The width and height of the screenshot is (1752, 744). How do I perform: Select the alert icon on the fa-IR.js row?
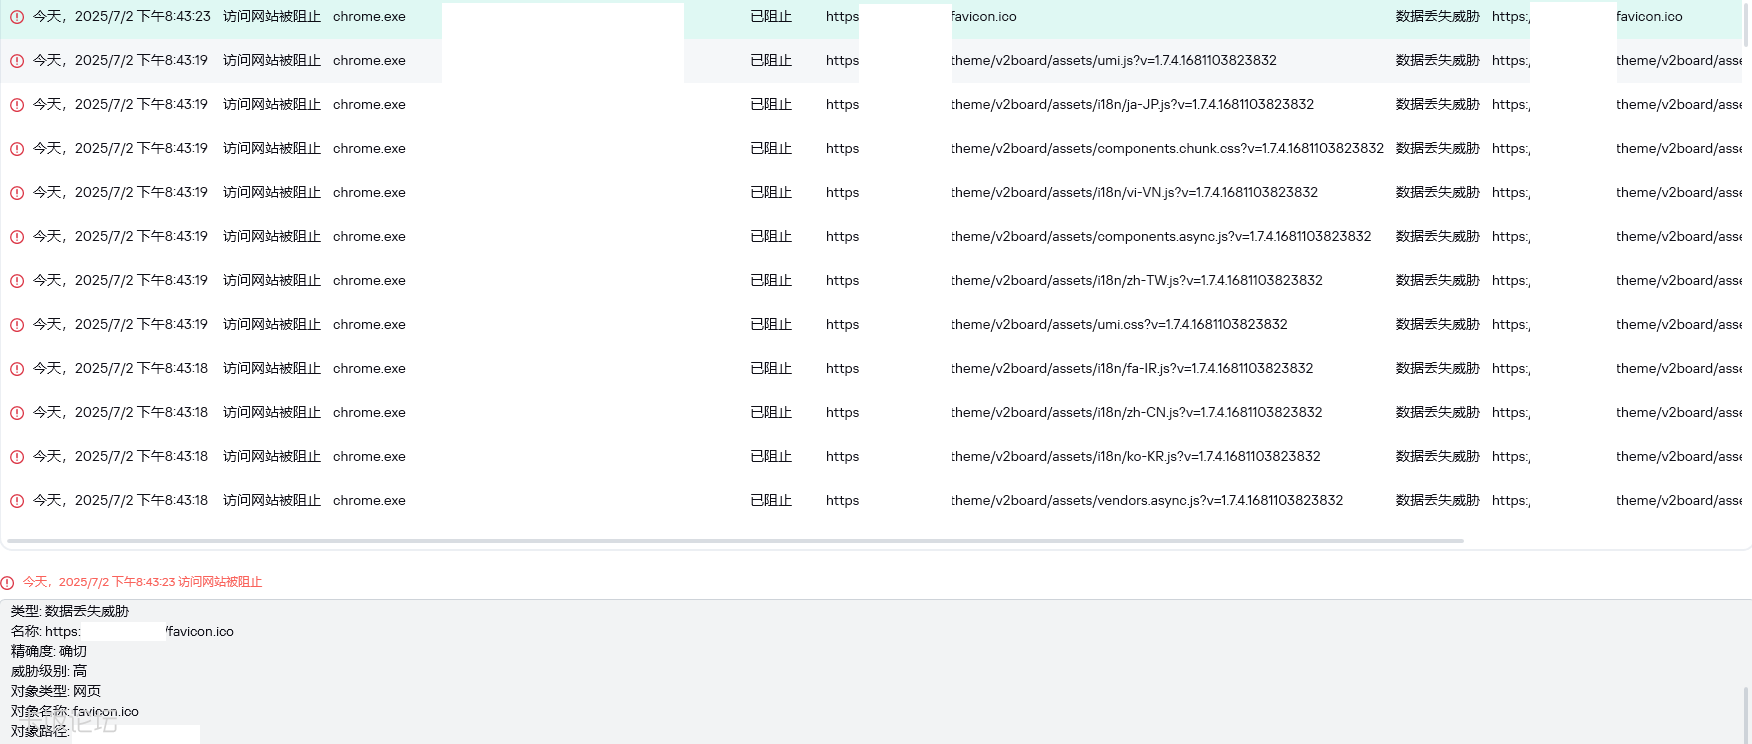click(17, 369)
